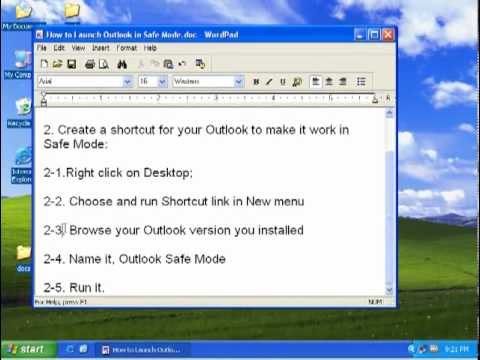This screenshot has width=480, height=360.
Task: Align text right
Action: 343,82
